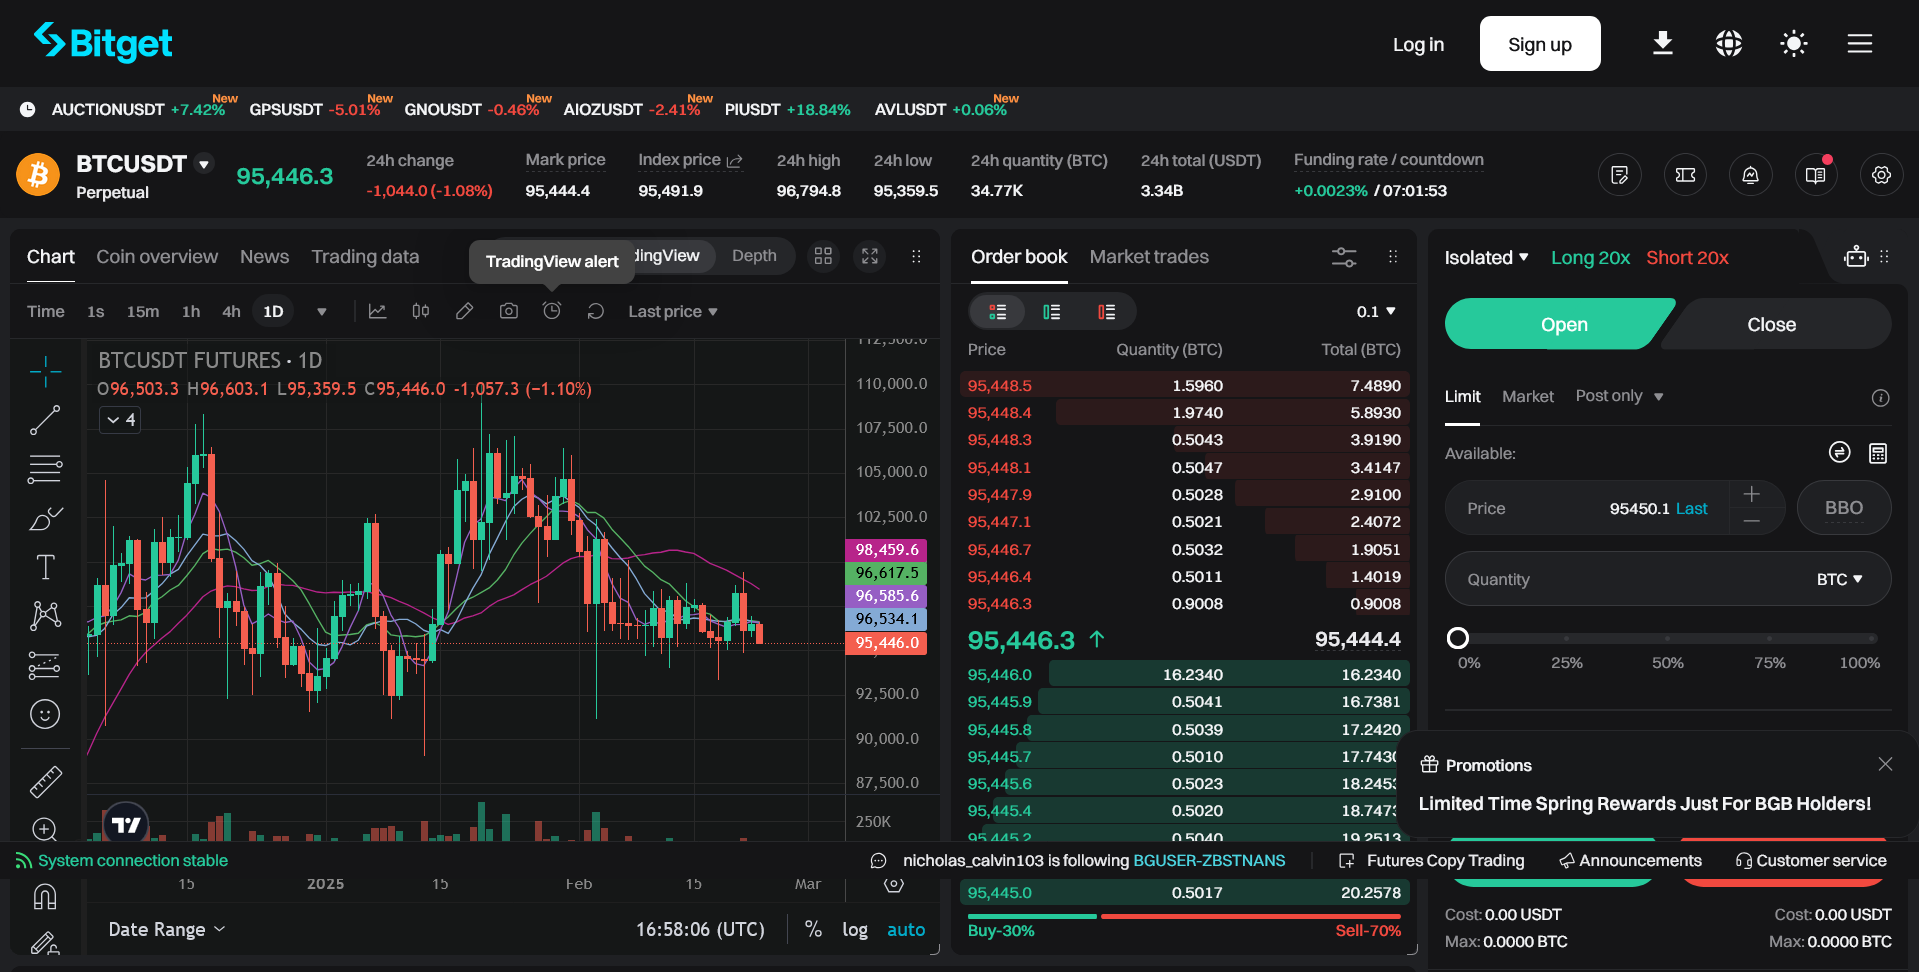1919x972 pixels.
Task: Select the ruler measure tool
Action: point(45,781)
